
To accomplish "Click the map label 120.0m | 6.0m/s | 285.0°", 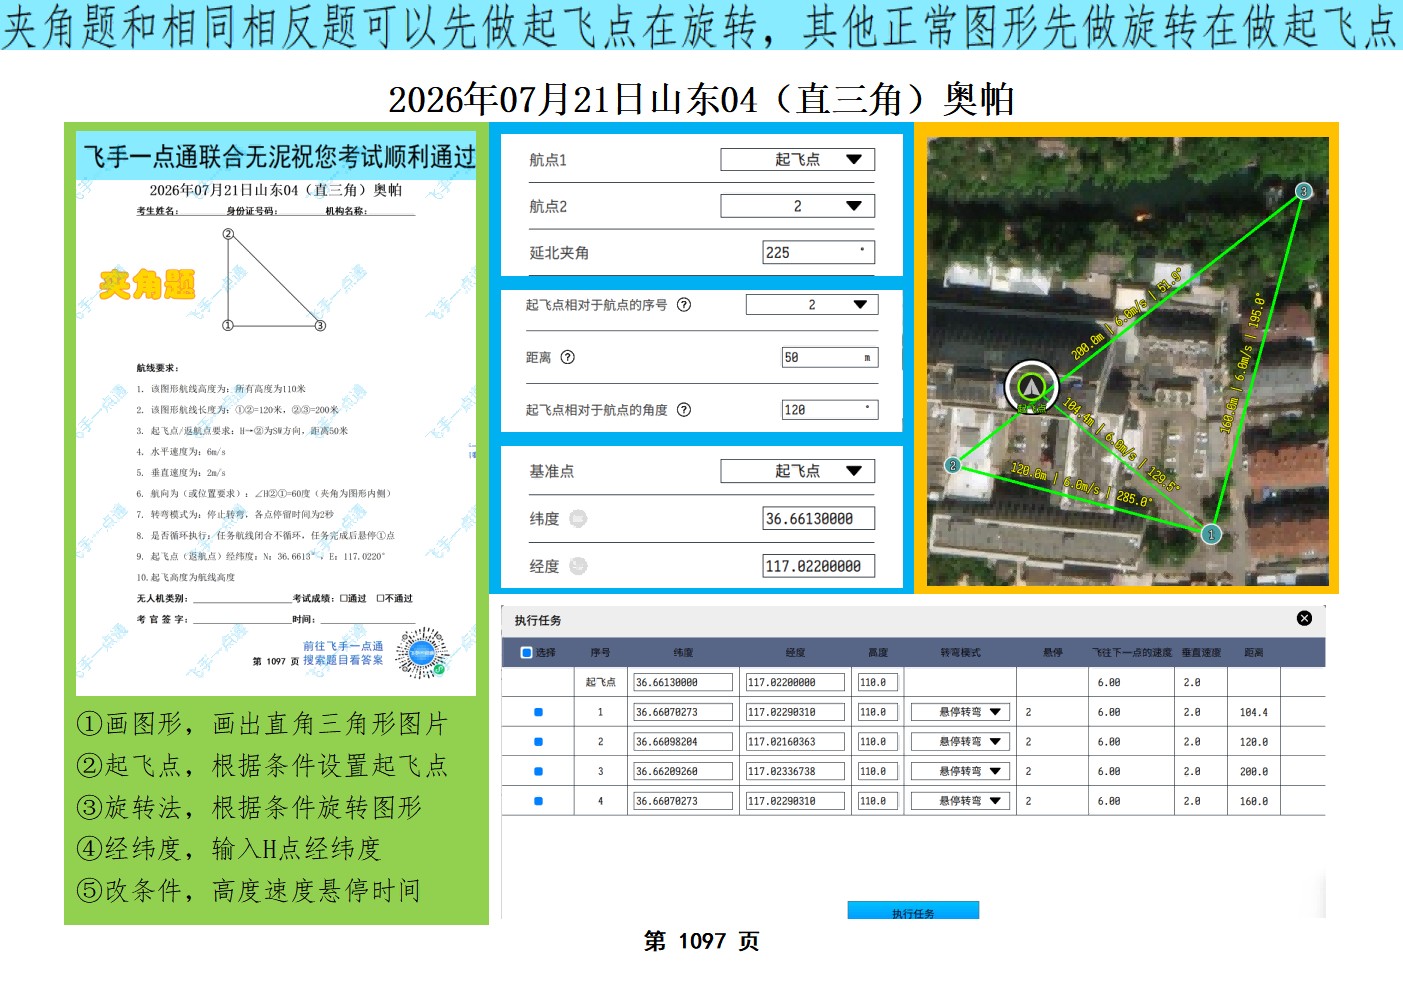I will [1081, 484].
